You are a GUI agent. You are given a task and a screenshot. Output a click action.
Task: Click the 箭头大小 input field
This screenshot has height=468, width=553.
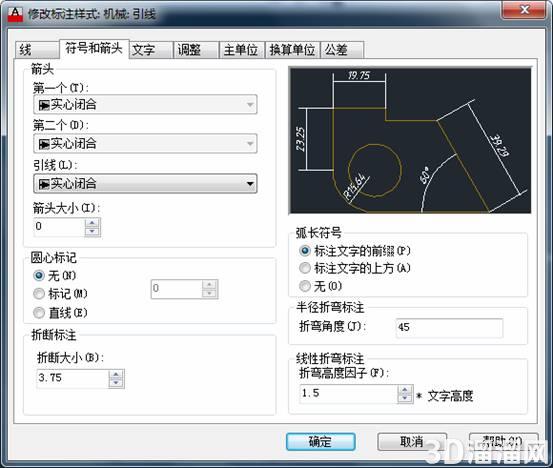[59, 227]
